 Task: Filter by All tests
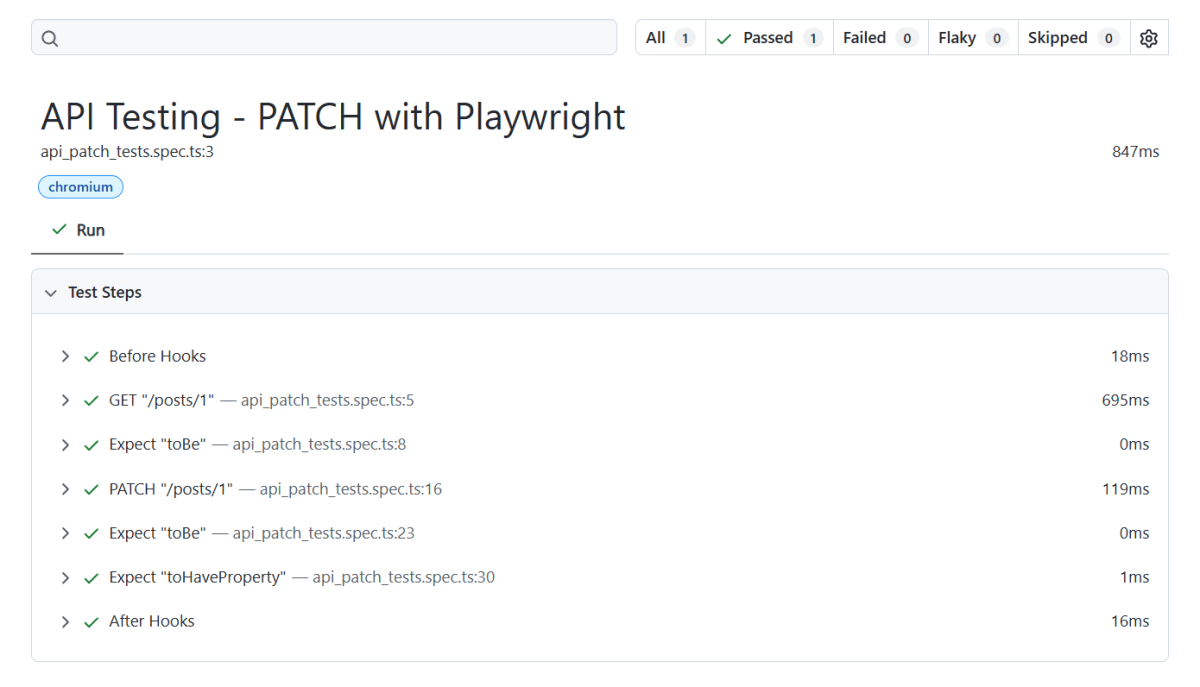[669, 38]
